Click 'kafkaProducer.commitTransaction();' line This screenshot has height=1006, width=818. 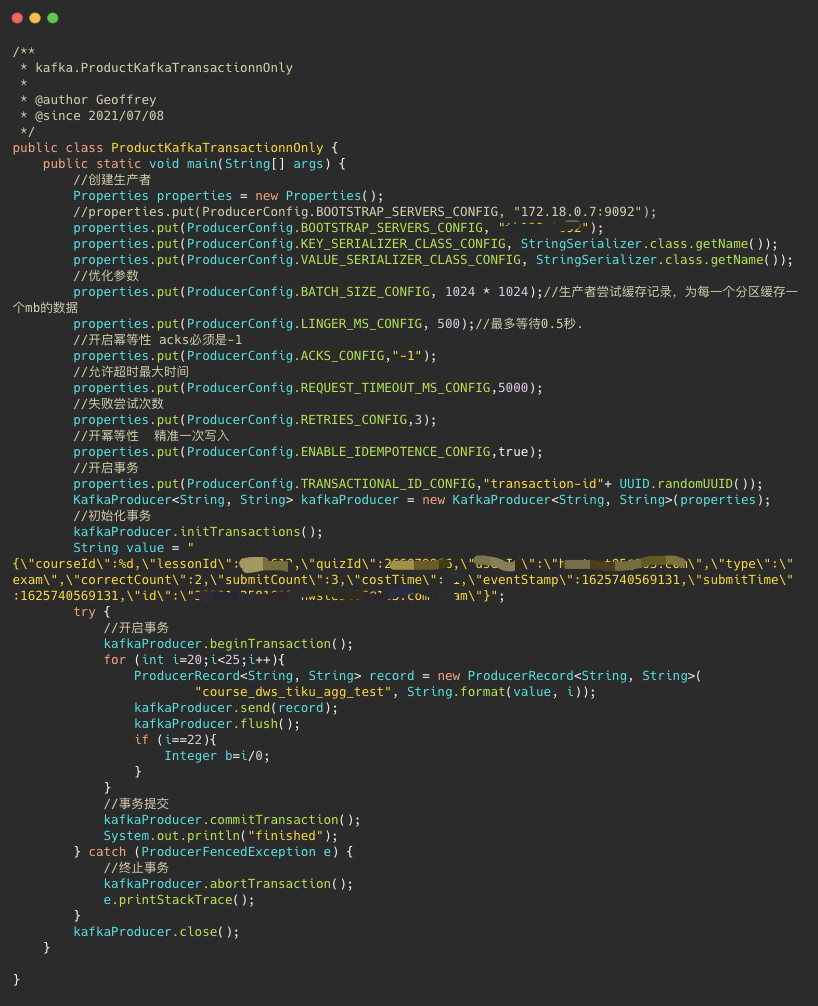point(232,819)
